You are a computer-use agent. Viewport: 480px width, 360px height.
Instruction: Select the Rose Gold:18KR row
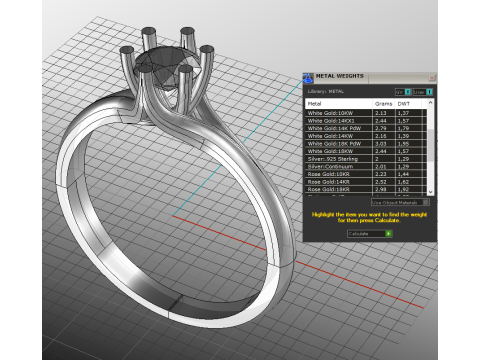click(x=366, y=189)
